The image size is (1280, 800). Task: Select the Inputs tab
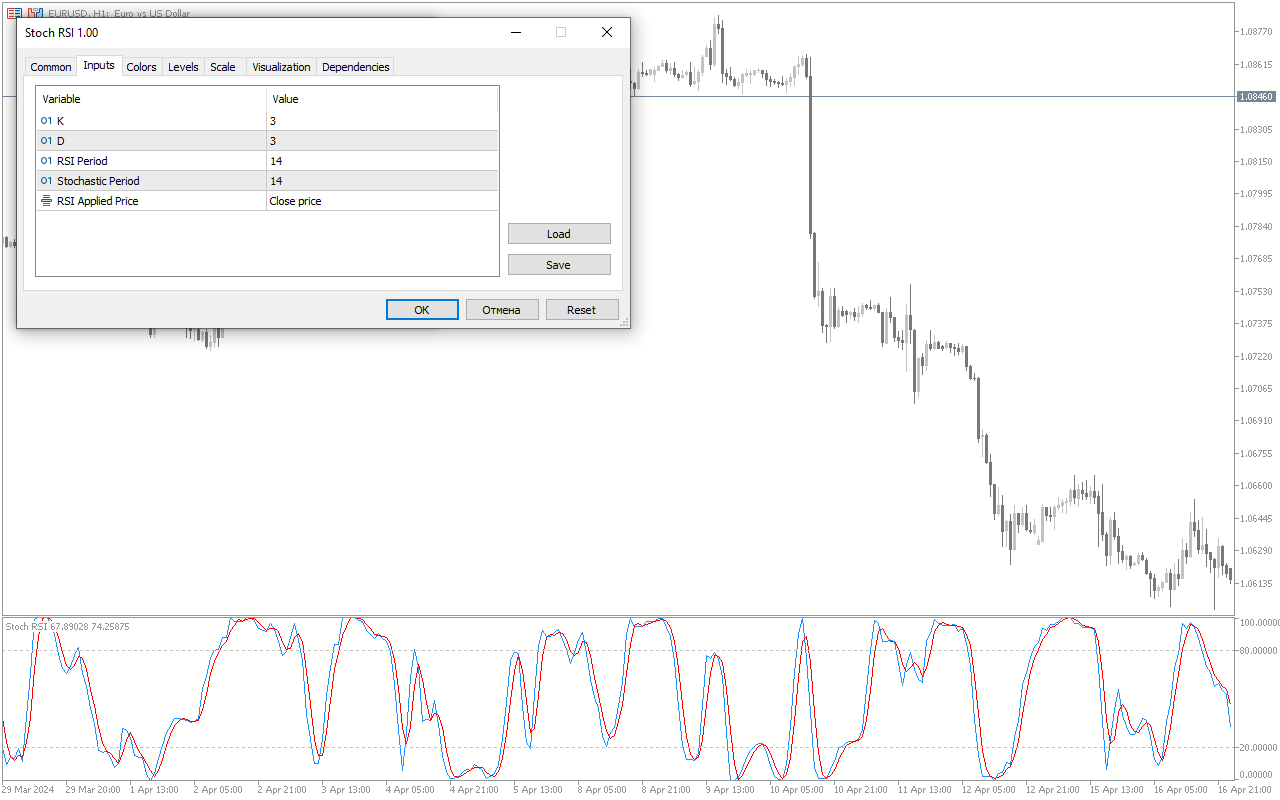pyautogui.click(x=99, y=65)
